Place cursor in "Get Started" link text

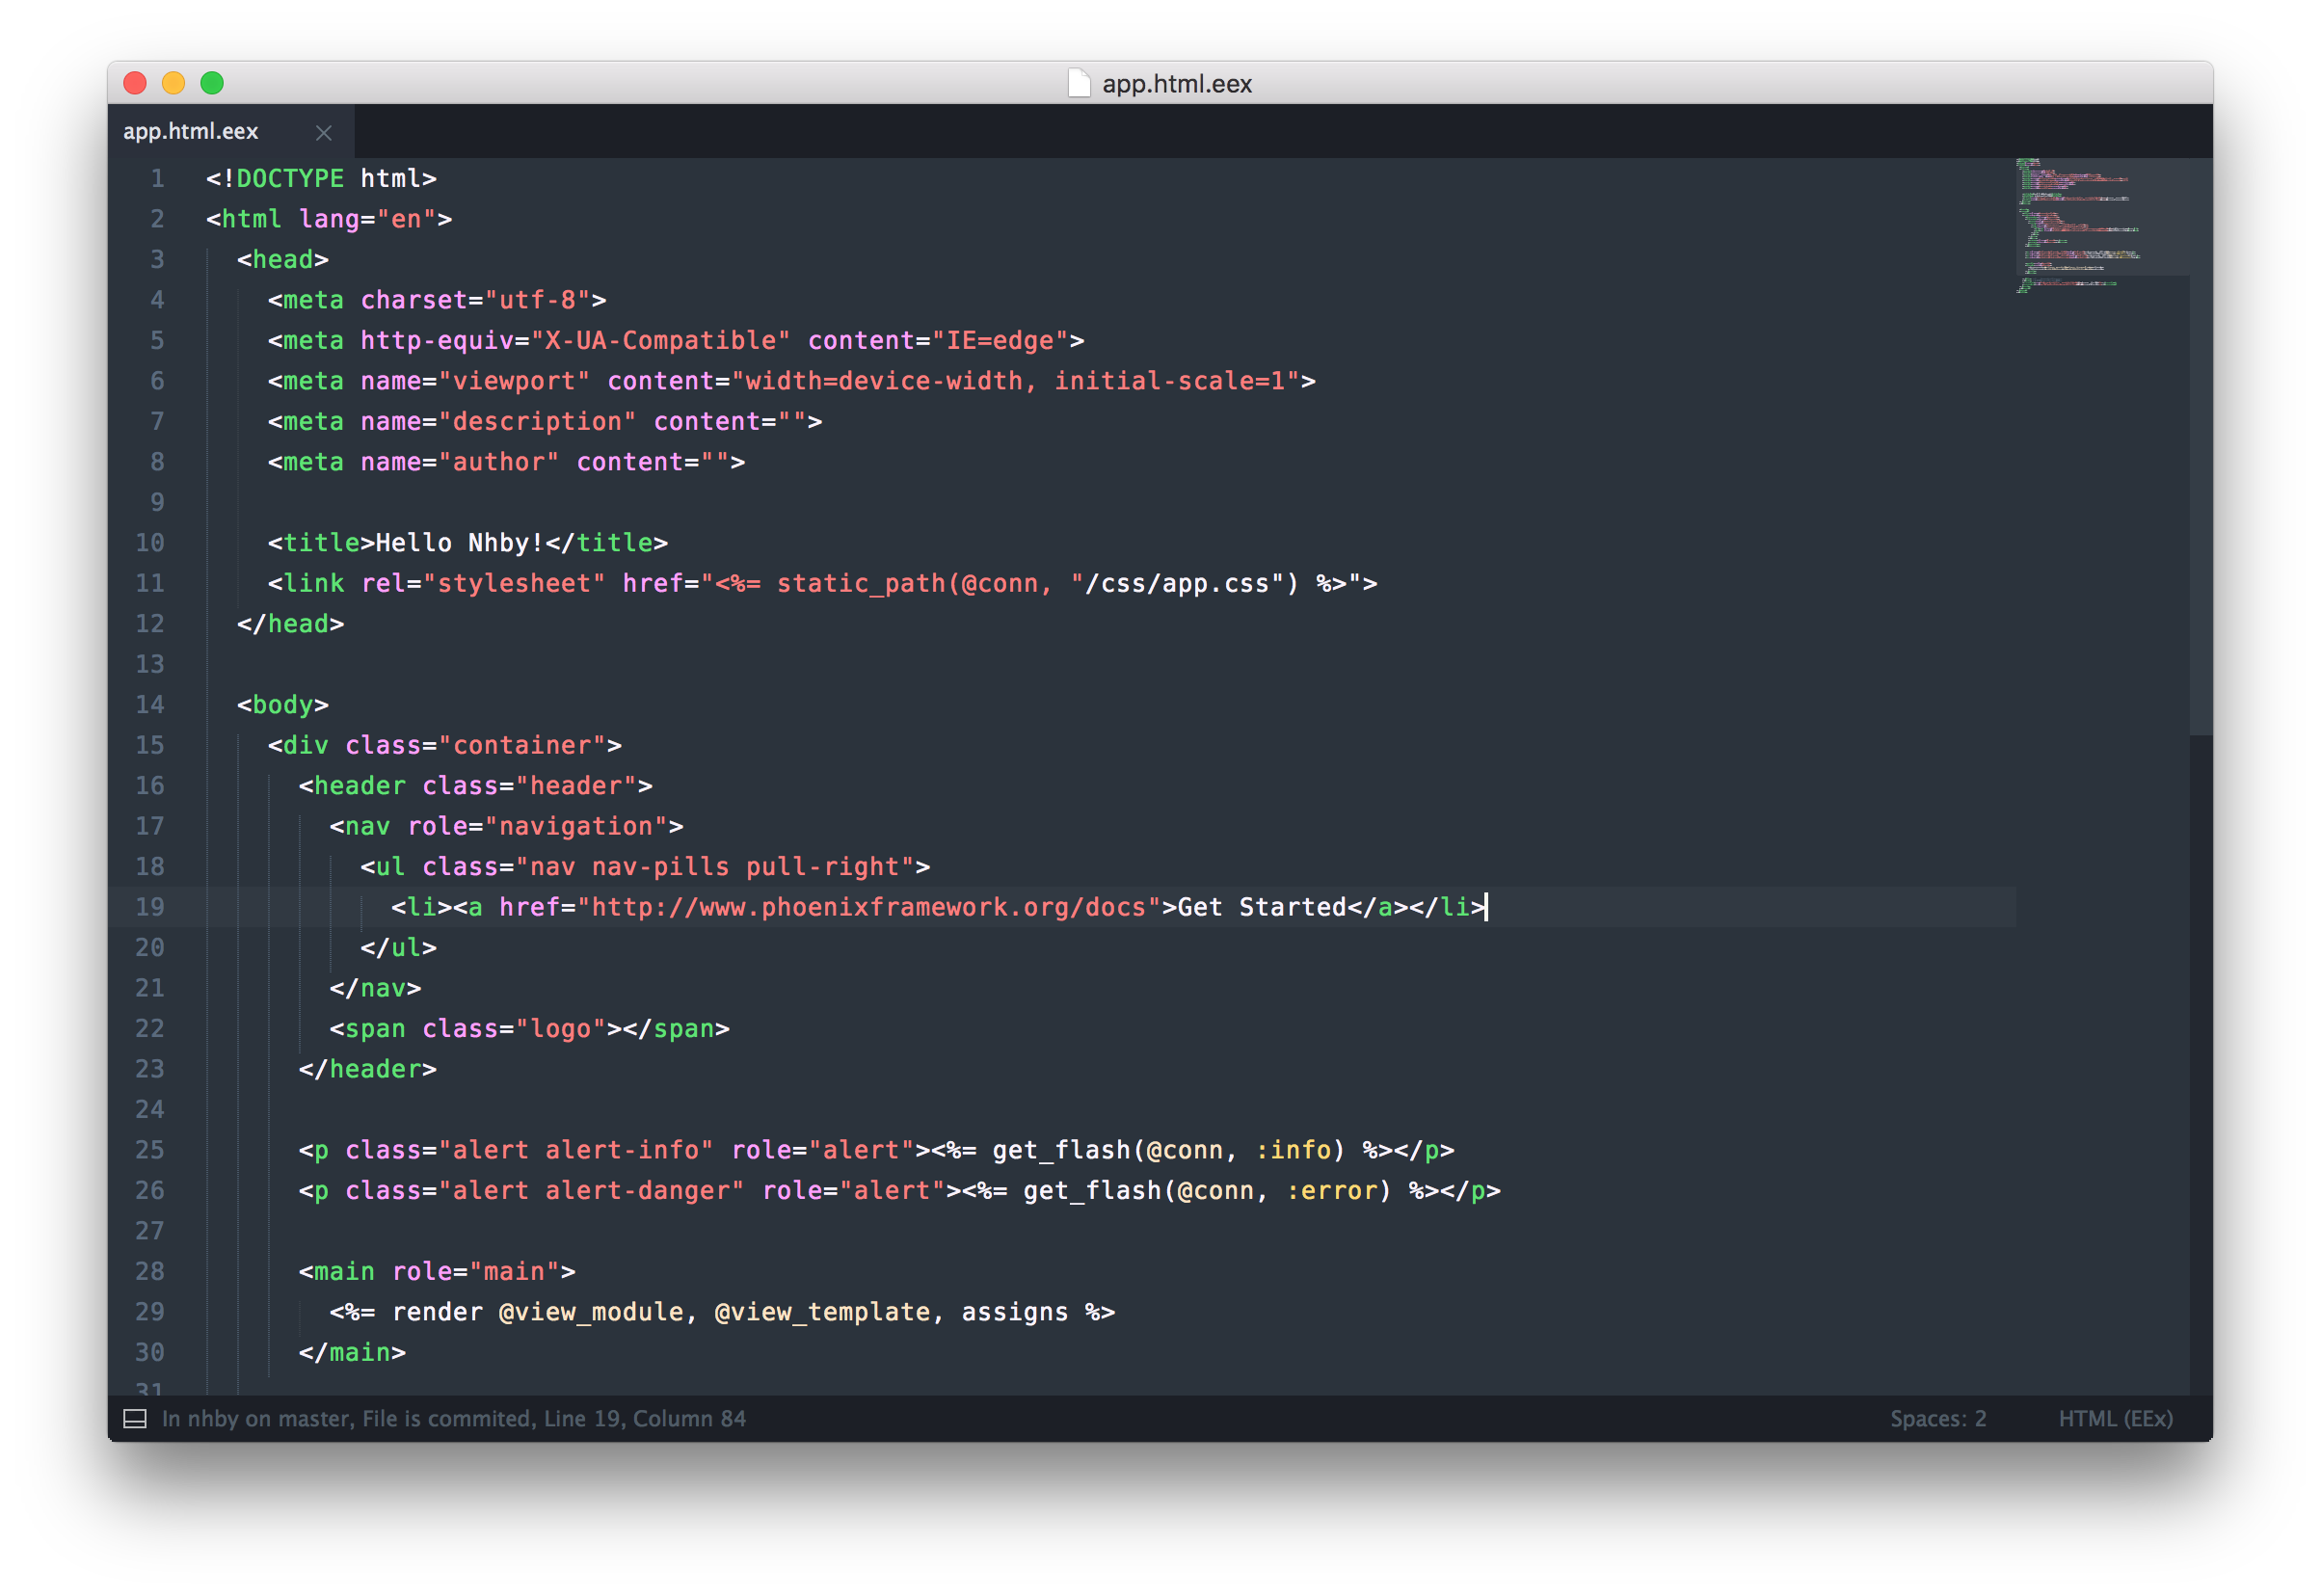1261,907
